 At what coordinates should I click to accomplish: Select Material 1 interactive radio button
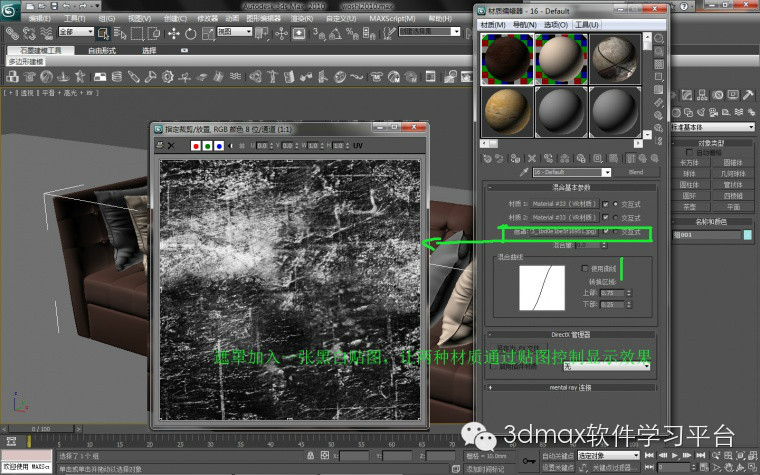(x=616, y=204)
